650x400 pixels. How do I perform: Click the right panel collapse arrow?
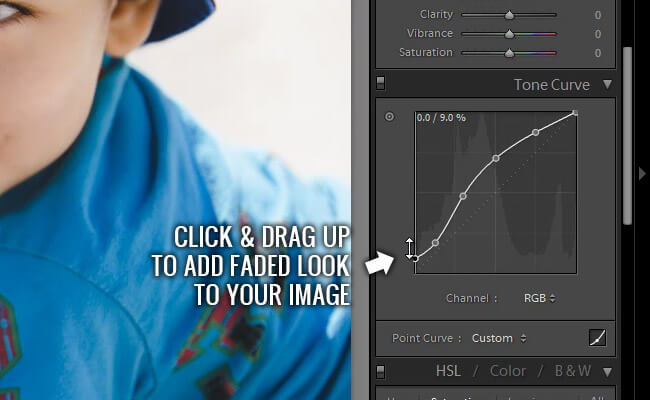(x=642, y=173)
